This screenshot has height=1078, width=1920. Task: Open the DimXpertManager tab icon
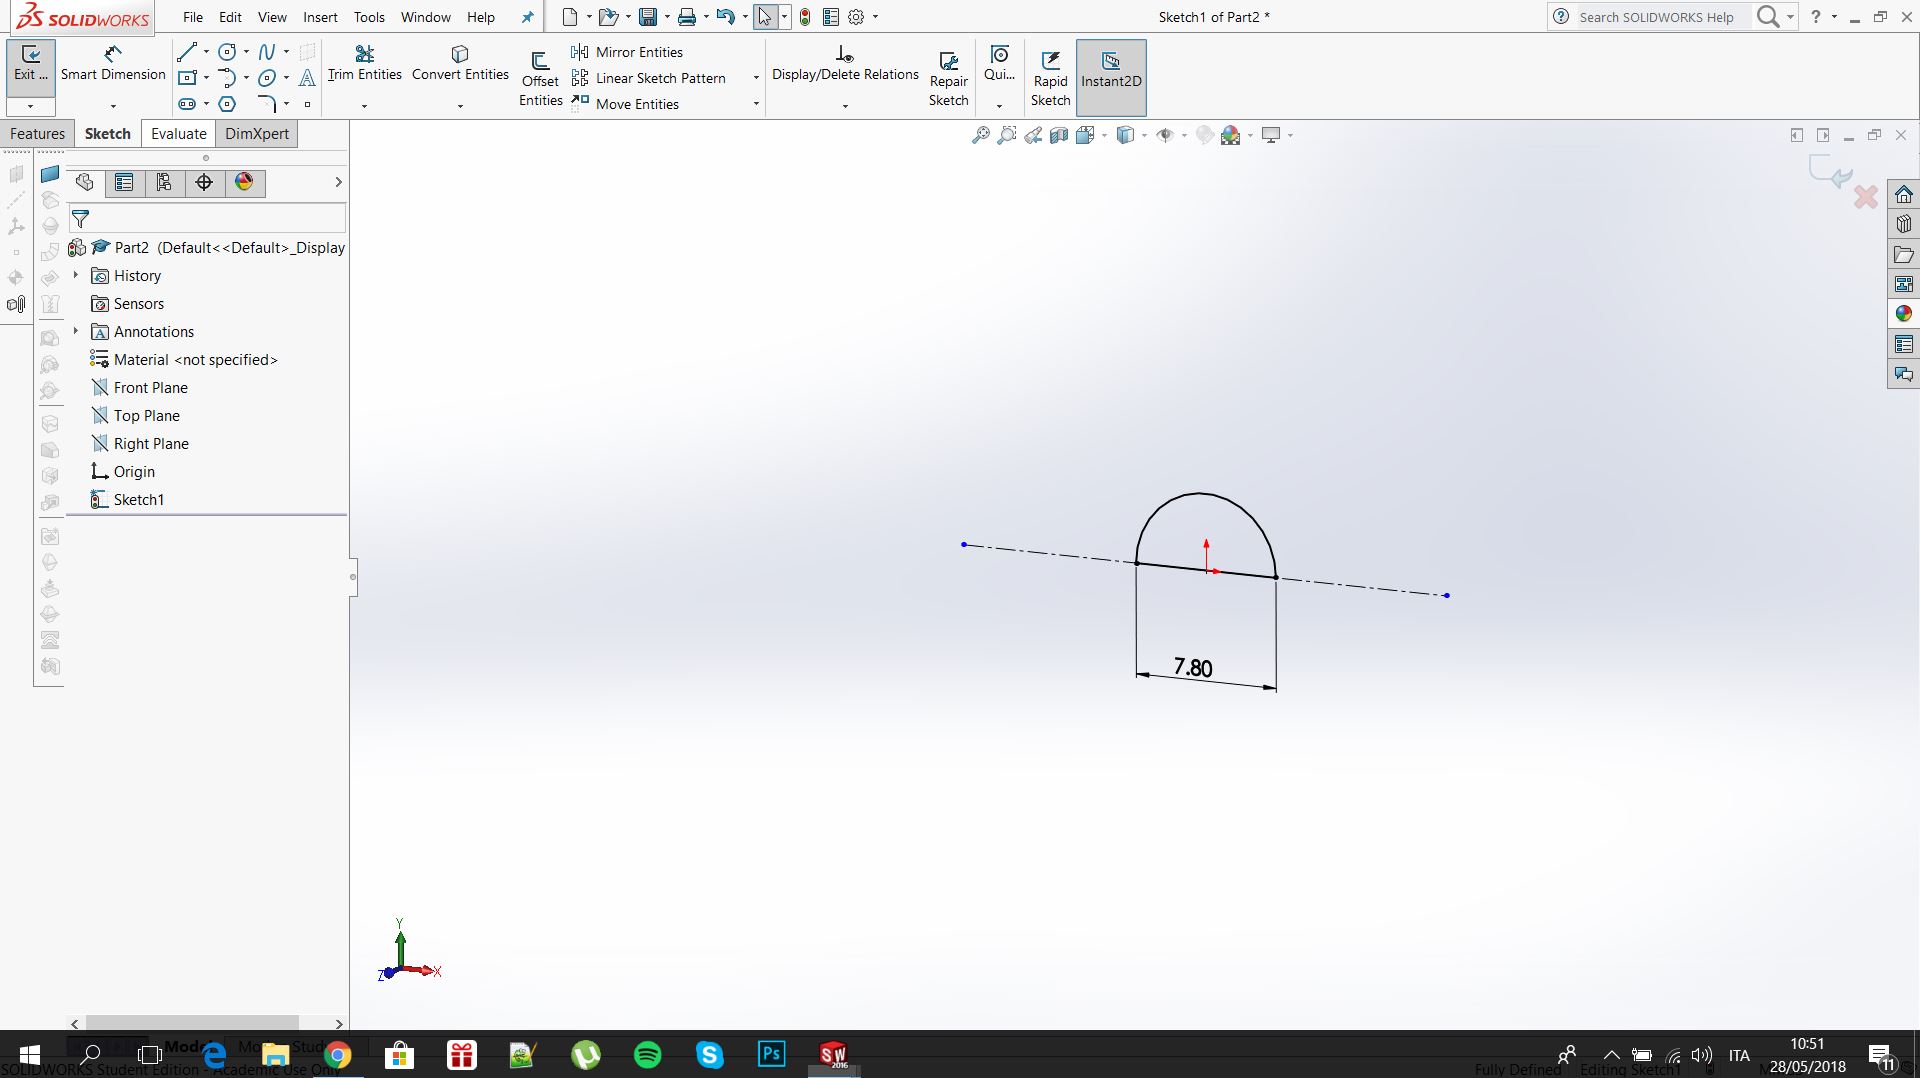[204, 182]
